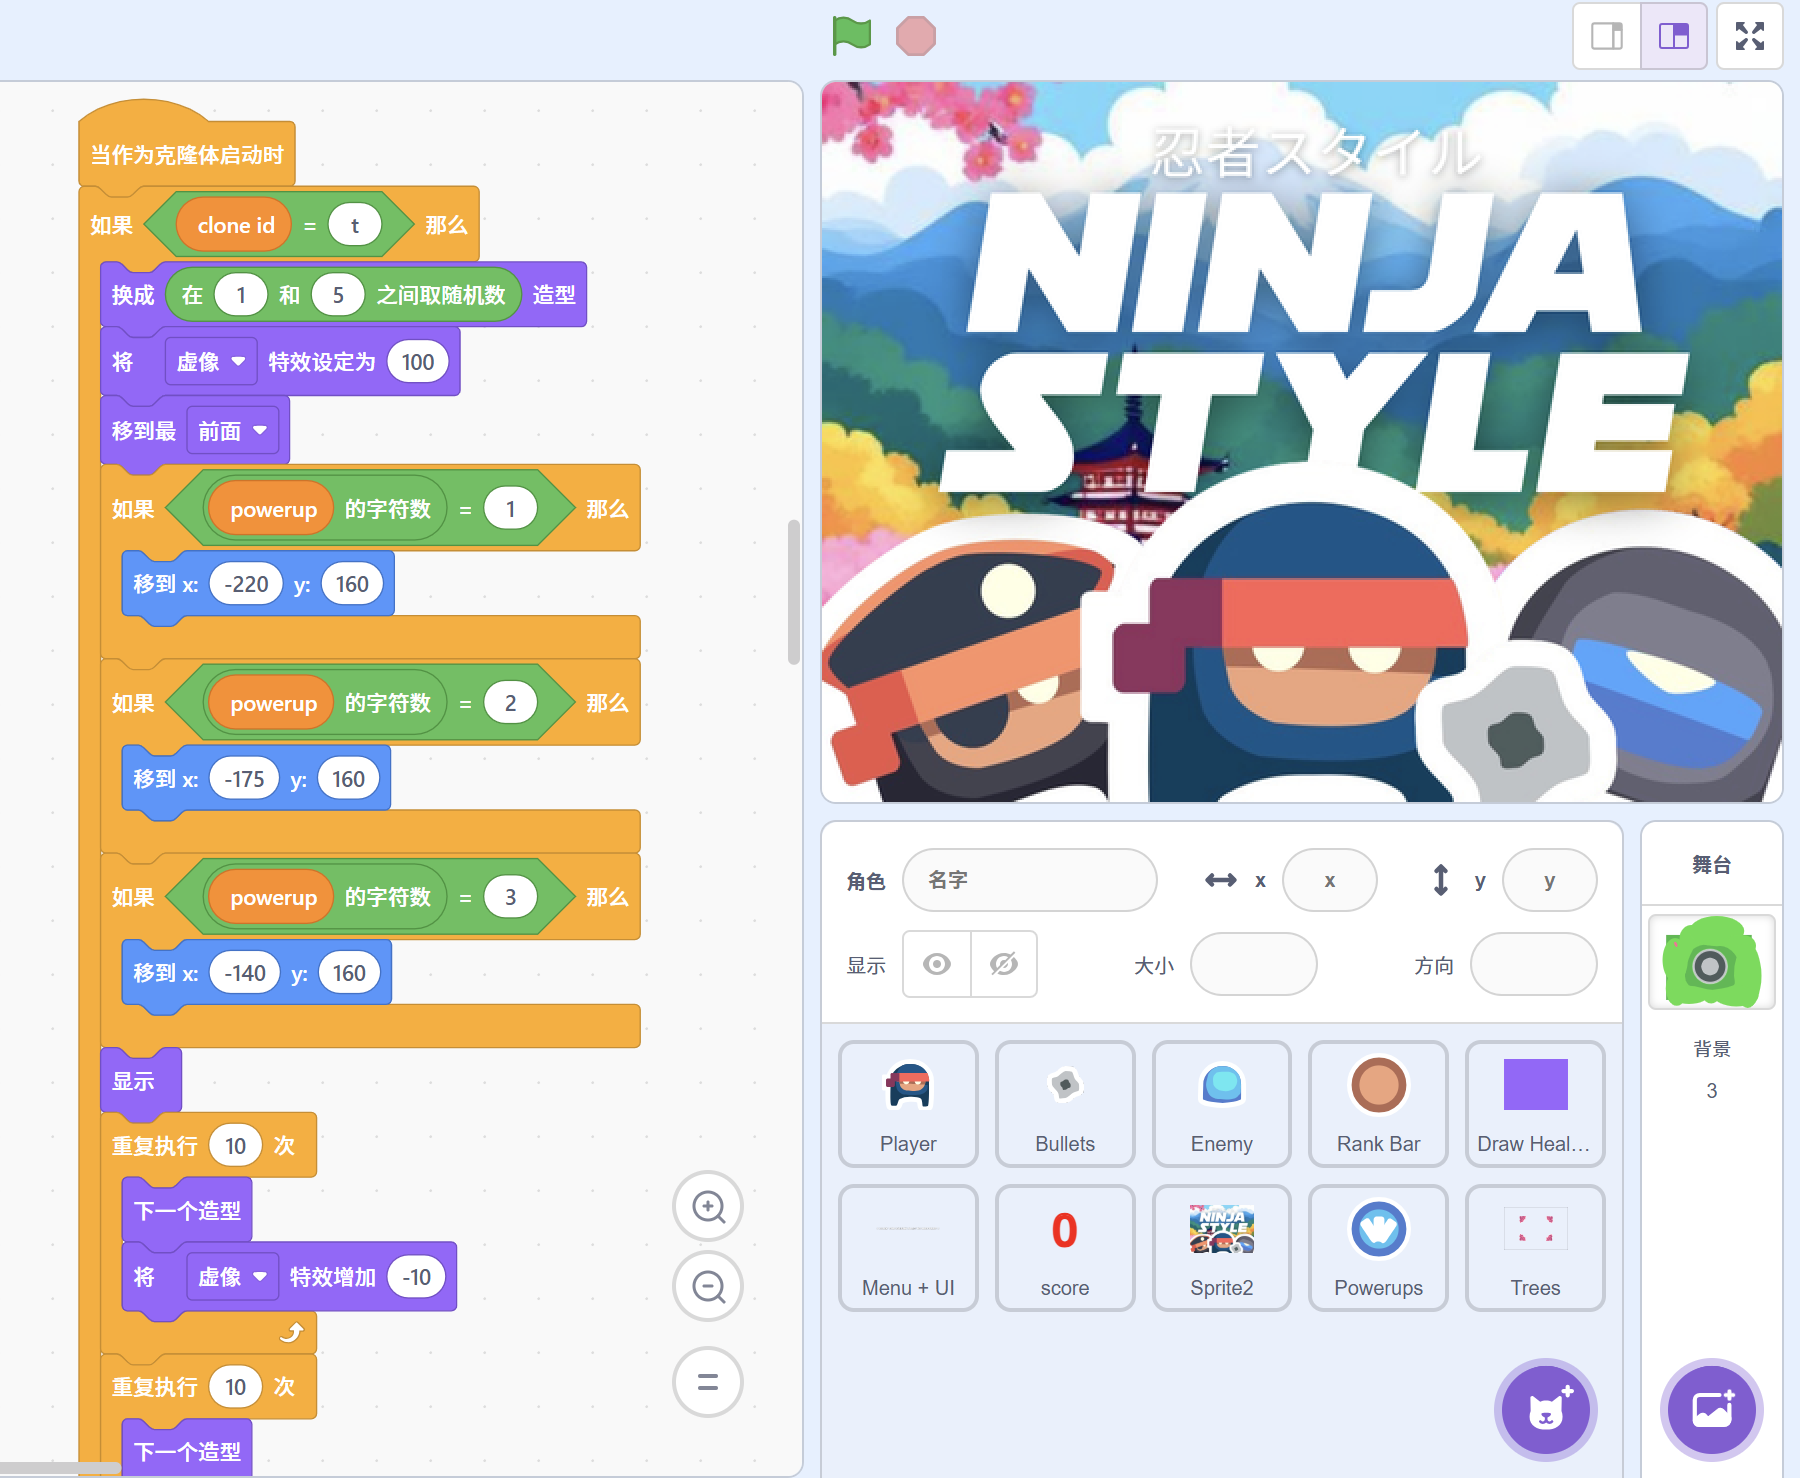Open the choose a sprite button

coord(1546,1410)
